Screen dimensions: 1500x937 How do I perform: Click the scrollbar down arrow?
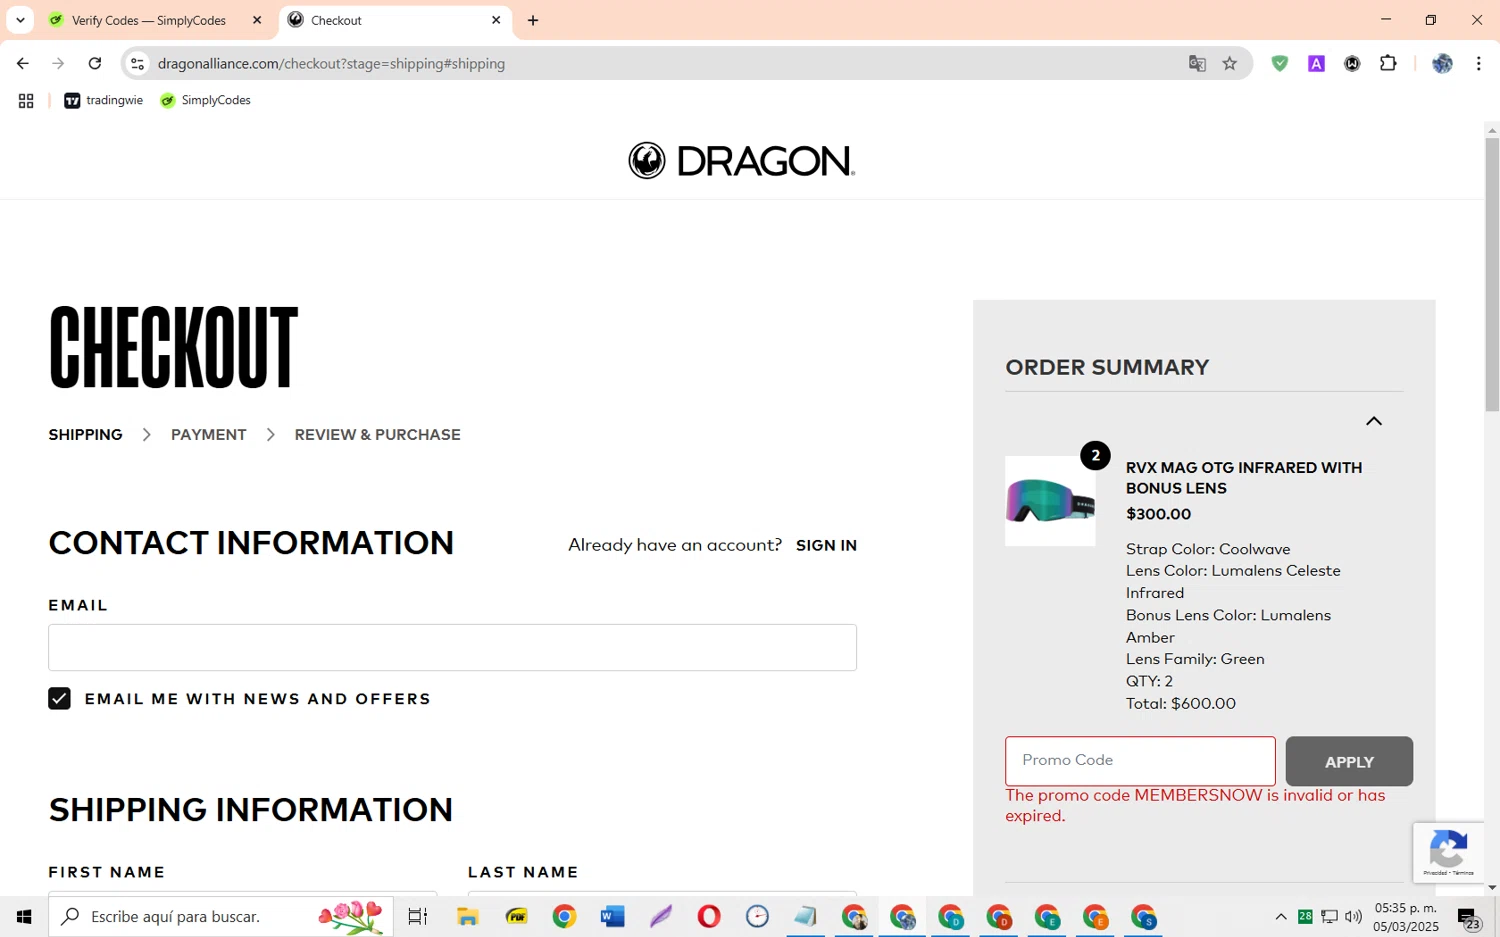point(1492,887)
